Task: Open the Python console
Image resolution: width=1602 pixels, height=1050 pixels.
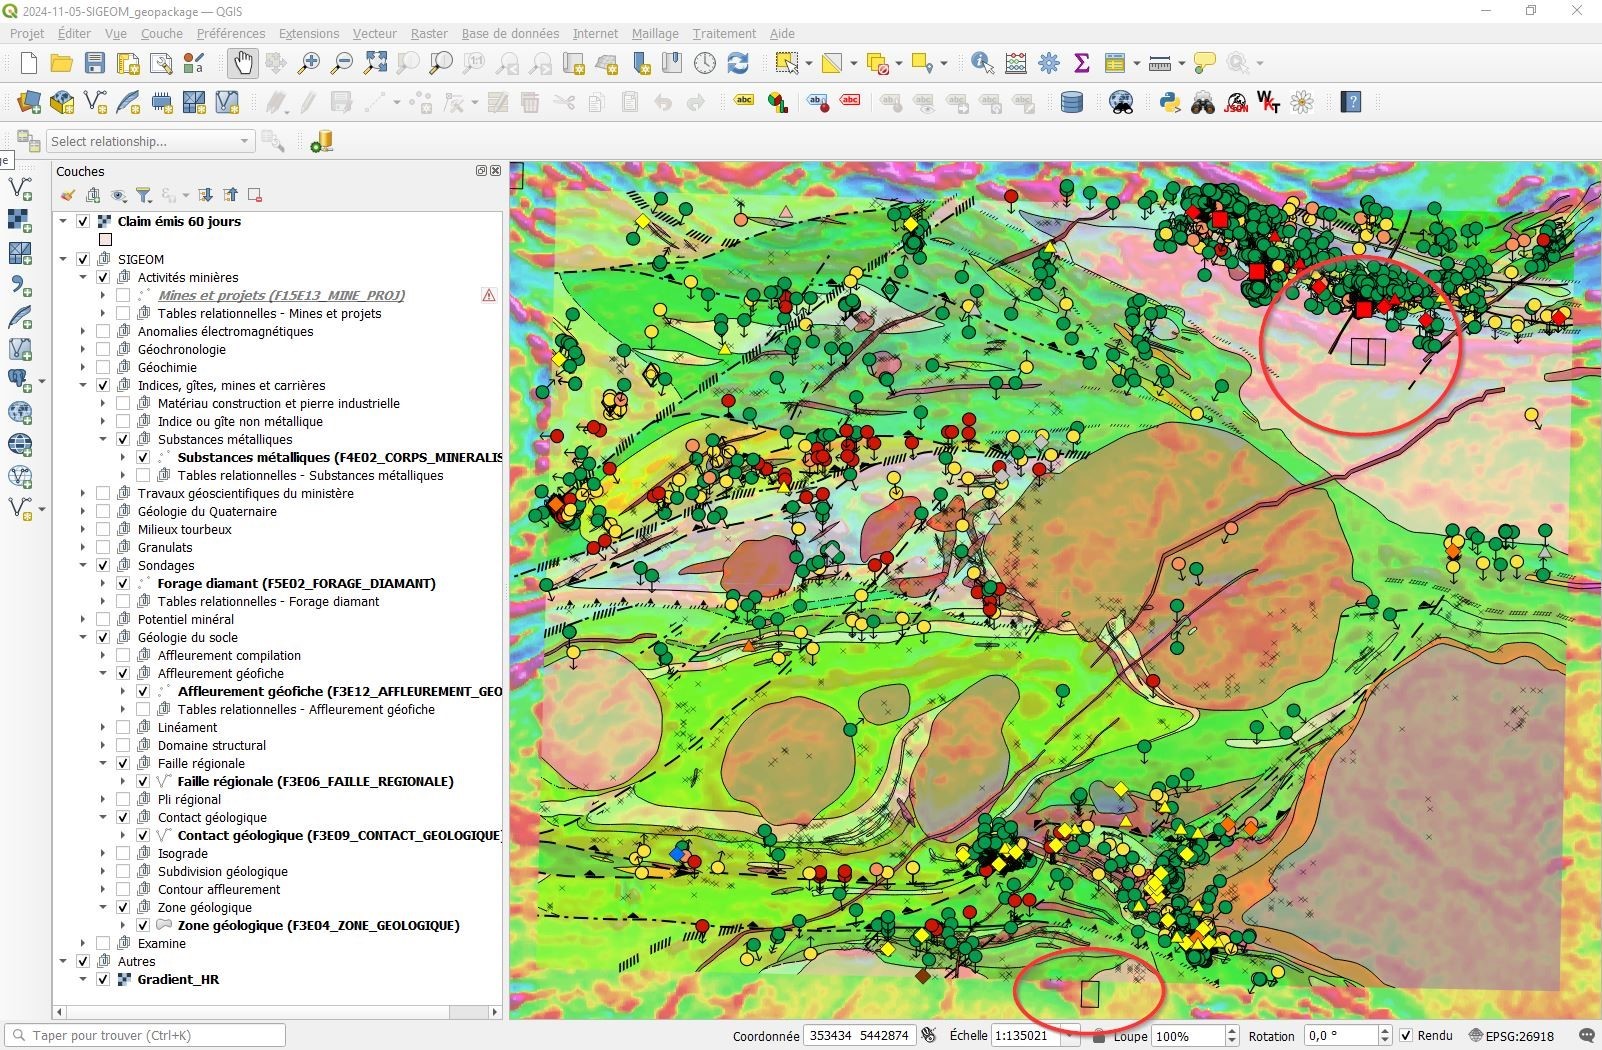Action: pos(1169,103)
